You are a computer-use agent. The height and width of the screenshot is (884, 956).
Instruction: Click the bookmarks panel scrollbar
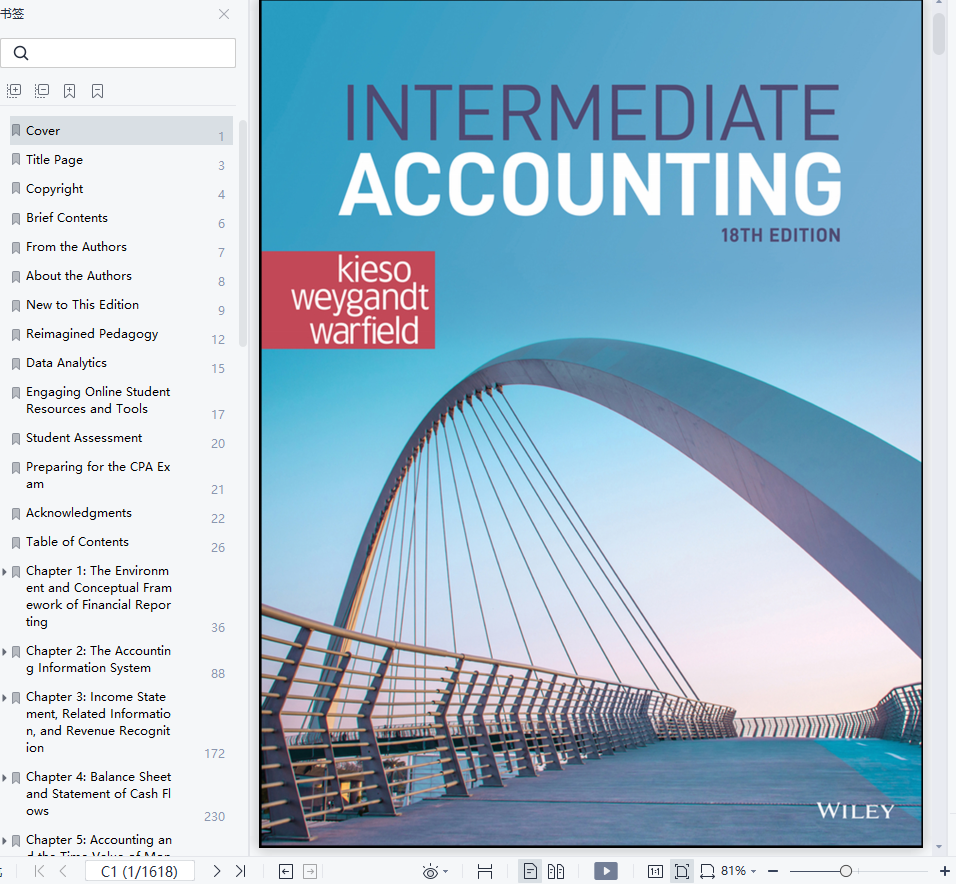click(x=243, y=233)
